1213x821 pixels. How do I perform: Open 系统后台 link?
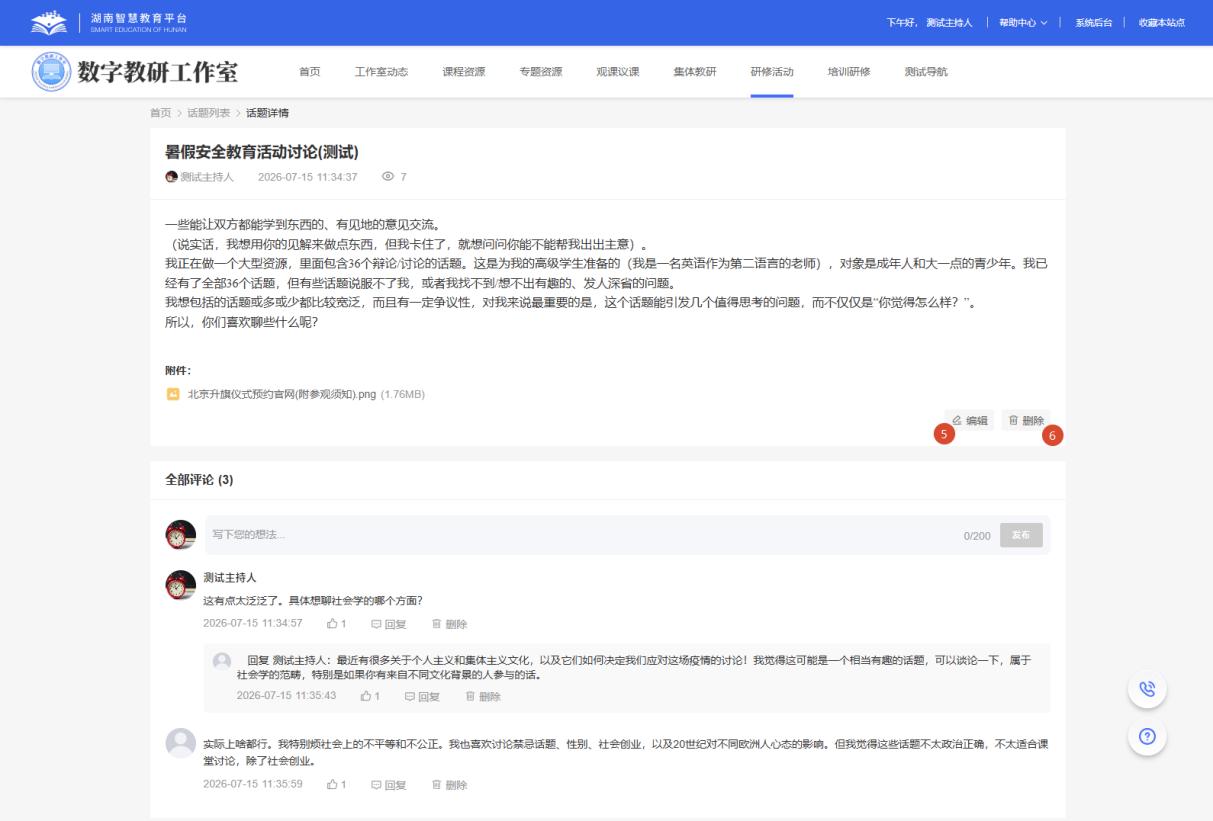coord(1095,22)
